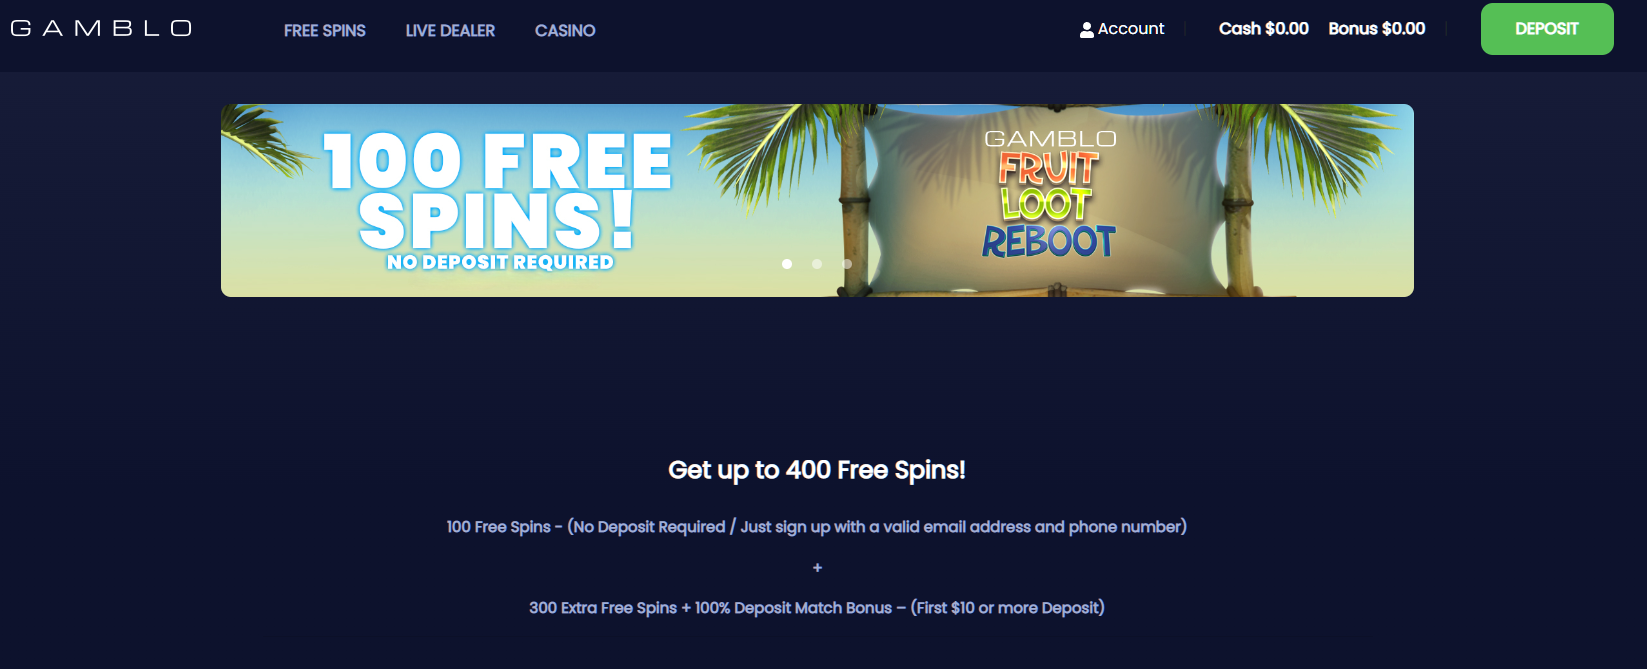Screen dimensions: 1647x669
Task: View the Cash $0.00 balance
Action: coord(1264,29)
